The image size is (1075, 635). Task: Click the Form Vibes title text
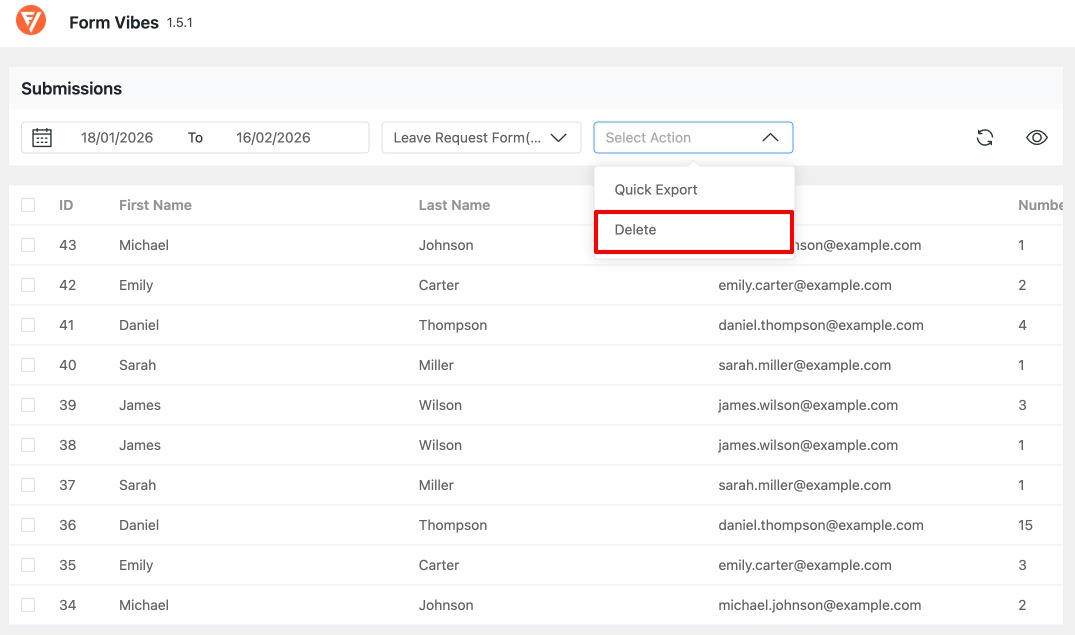[x=114, y=23]
